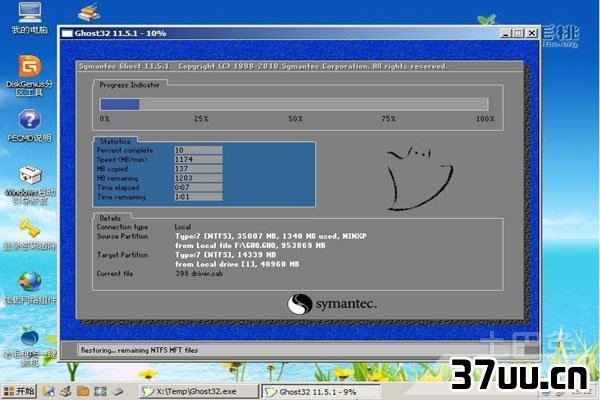Click the Percent complete value 10
This screenshot has width=600, height=400.
click(198, 150)
